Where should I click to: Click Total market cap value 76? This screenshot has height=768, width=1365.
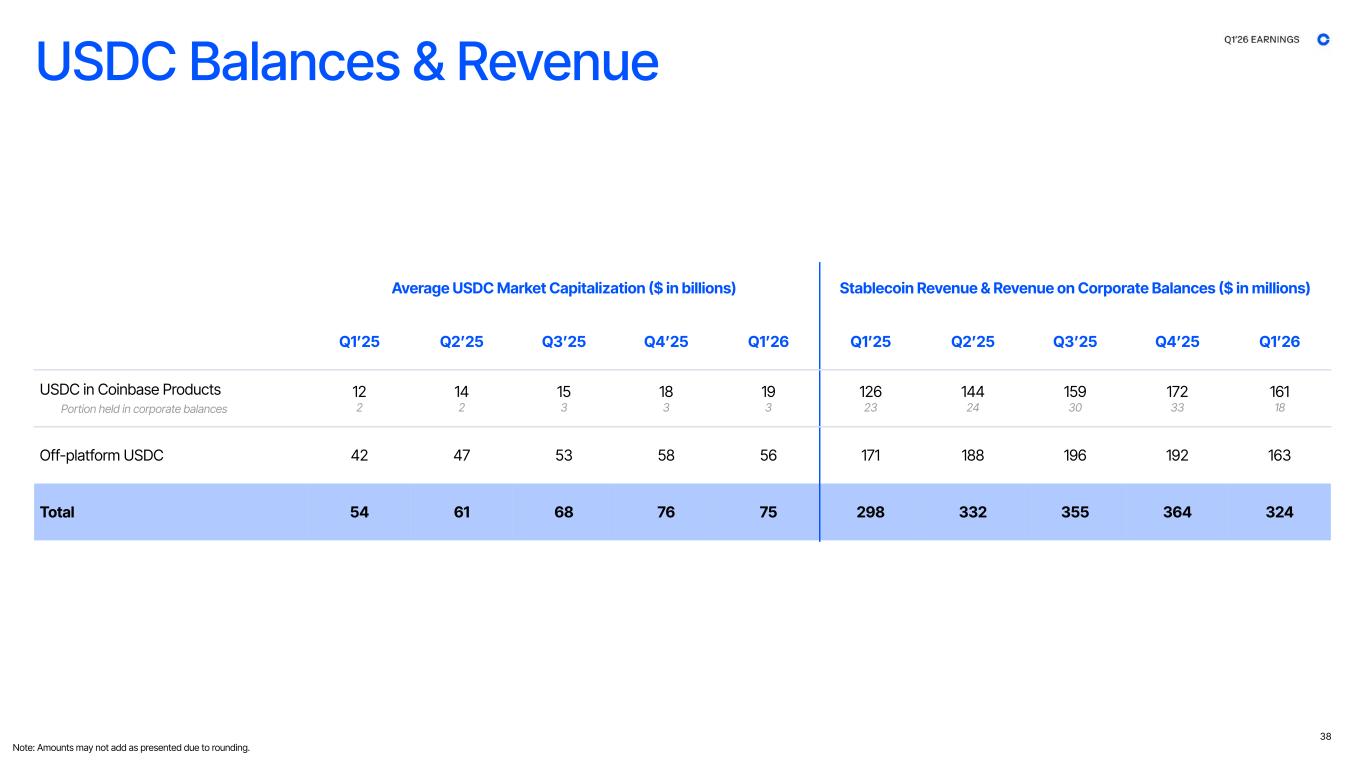coord(666,512)
